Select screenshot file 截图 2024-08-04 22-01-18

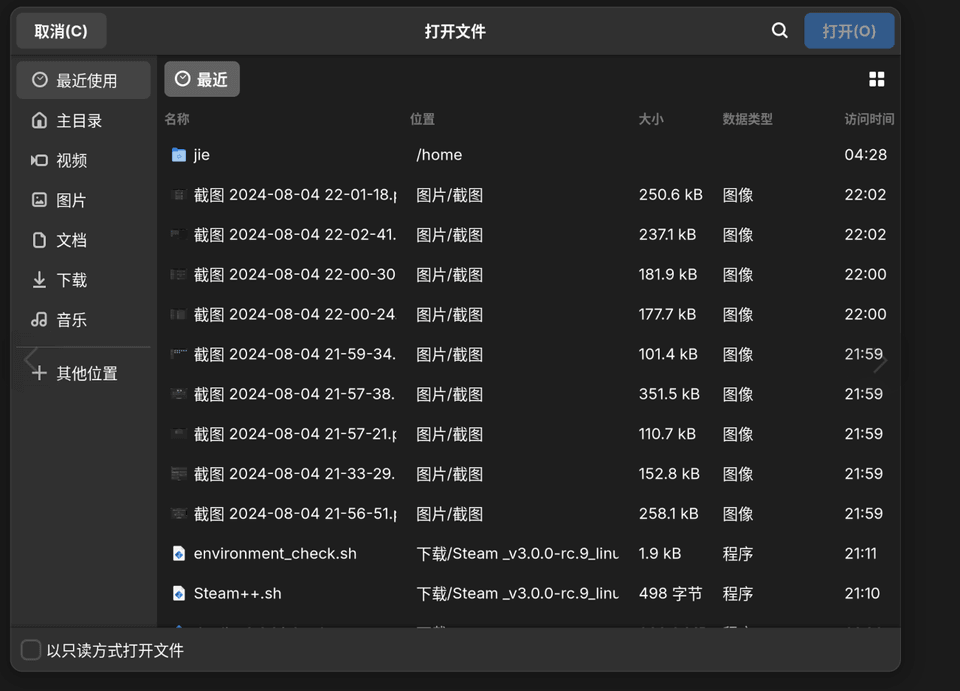coord(295,195)
